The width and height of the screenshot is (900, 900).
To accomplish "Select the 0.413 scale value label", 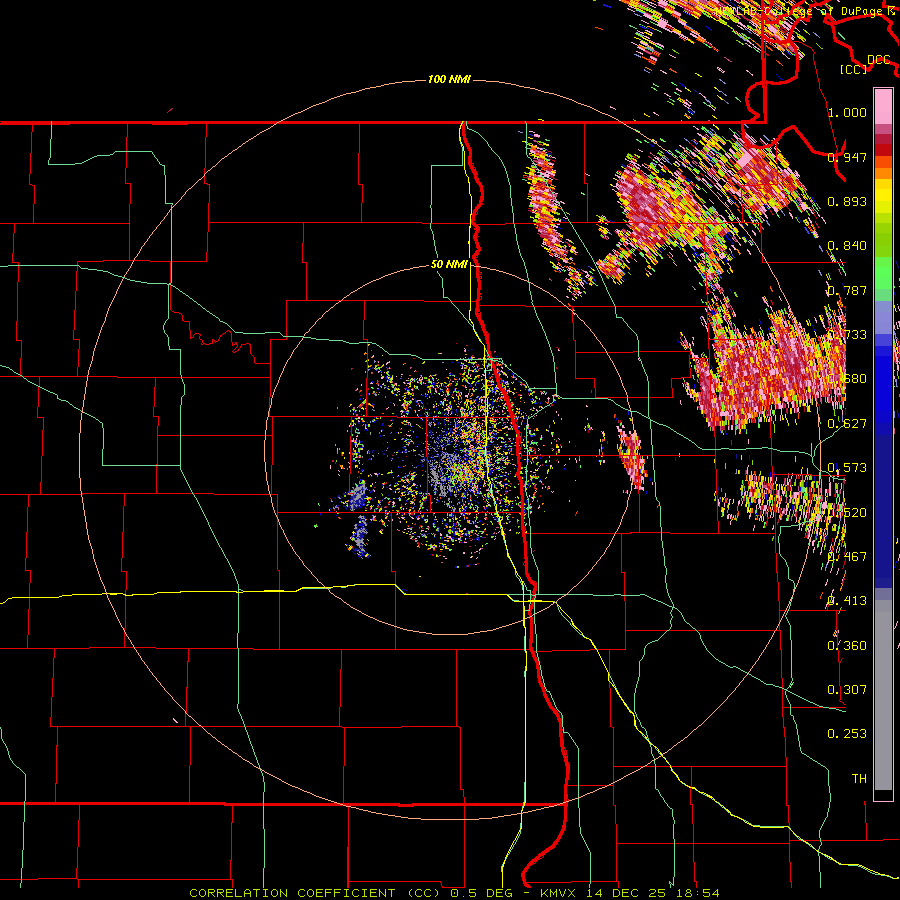I will point(847,601).
